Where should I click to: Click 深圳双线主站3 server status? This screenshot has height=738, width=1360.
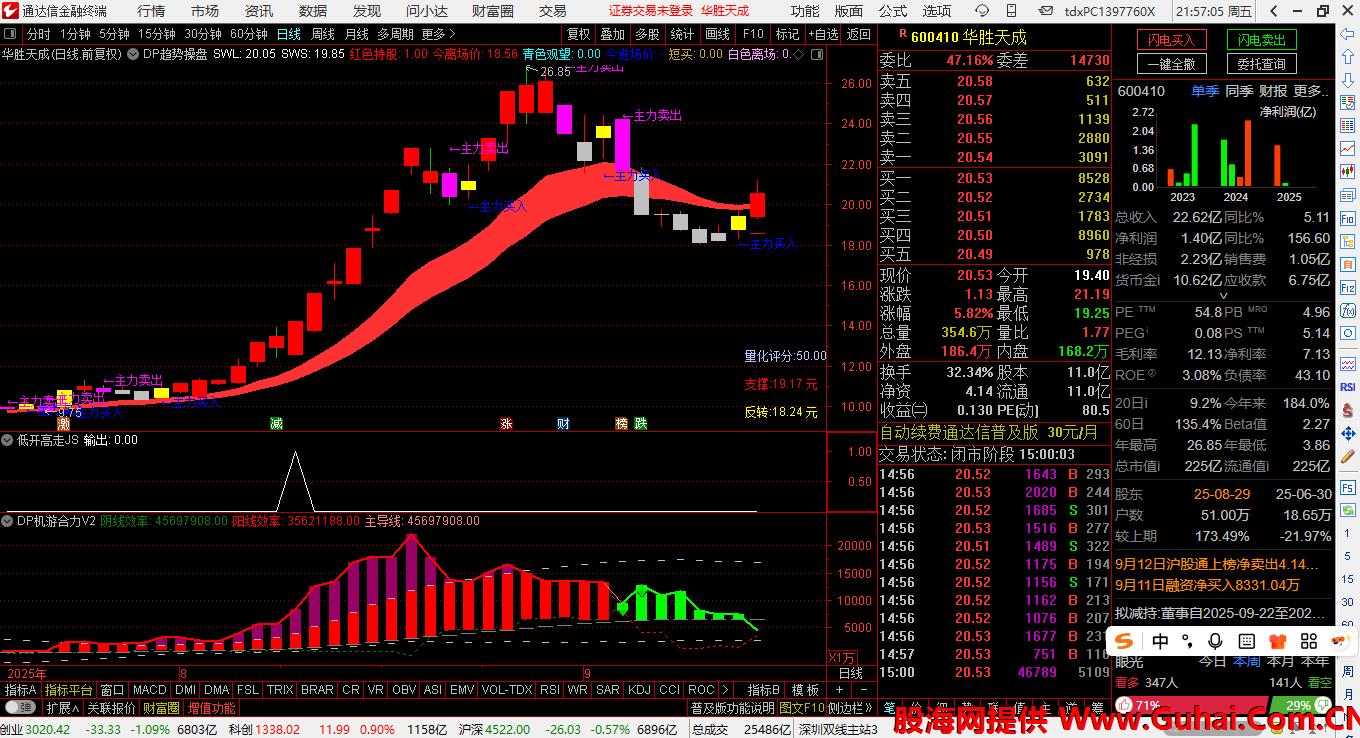point(837,730)
